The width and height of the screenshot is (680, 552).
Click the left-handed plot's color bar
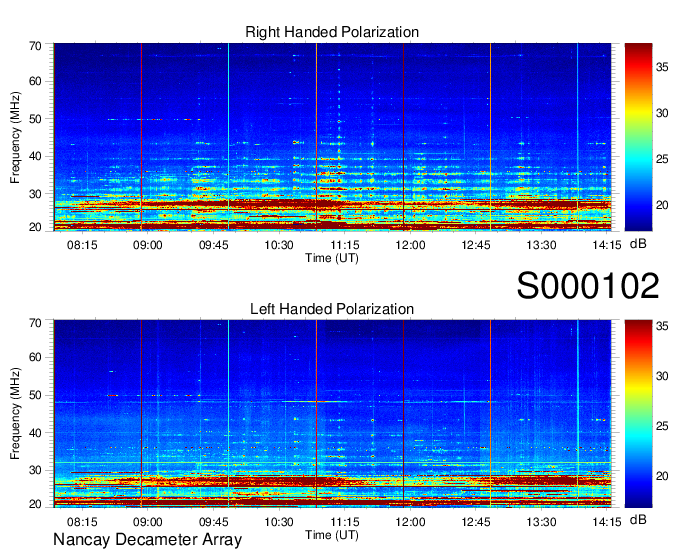638,414
